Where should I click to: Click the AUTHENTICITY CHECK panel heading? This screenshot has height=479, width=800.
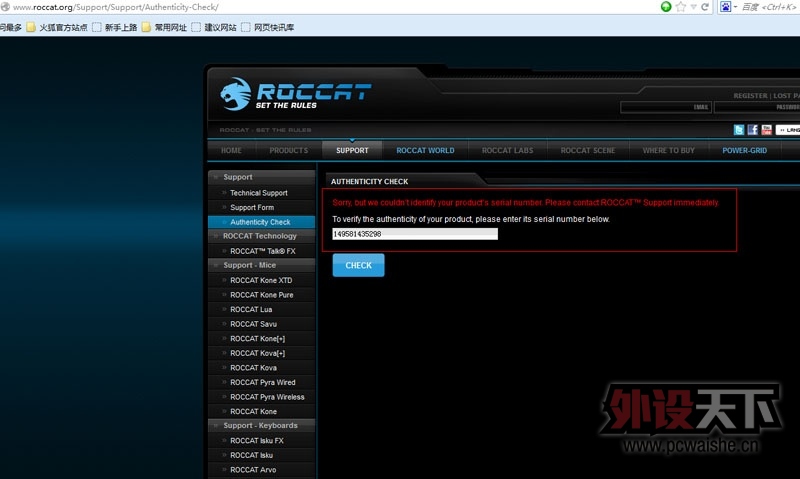tap(369, 181)
